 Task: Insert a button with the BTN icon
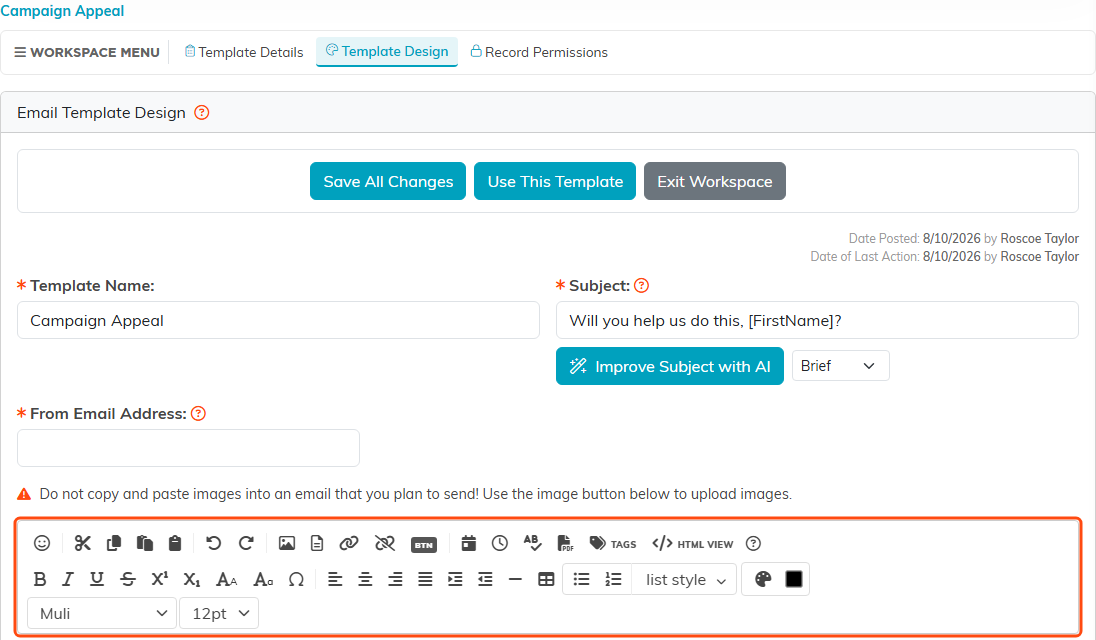click(x=424, y=545)
